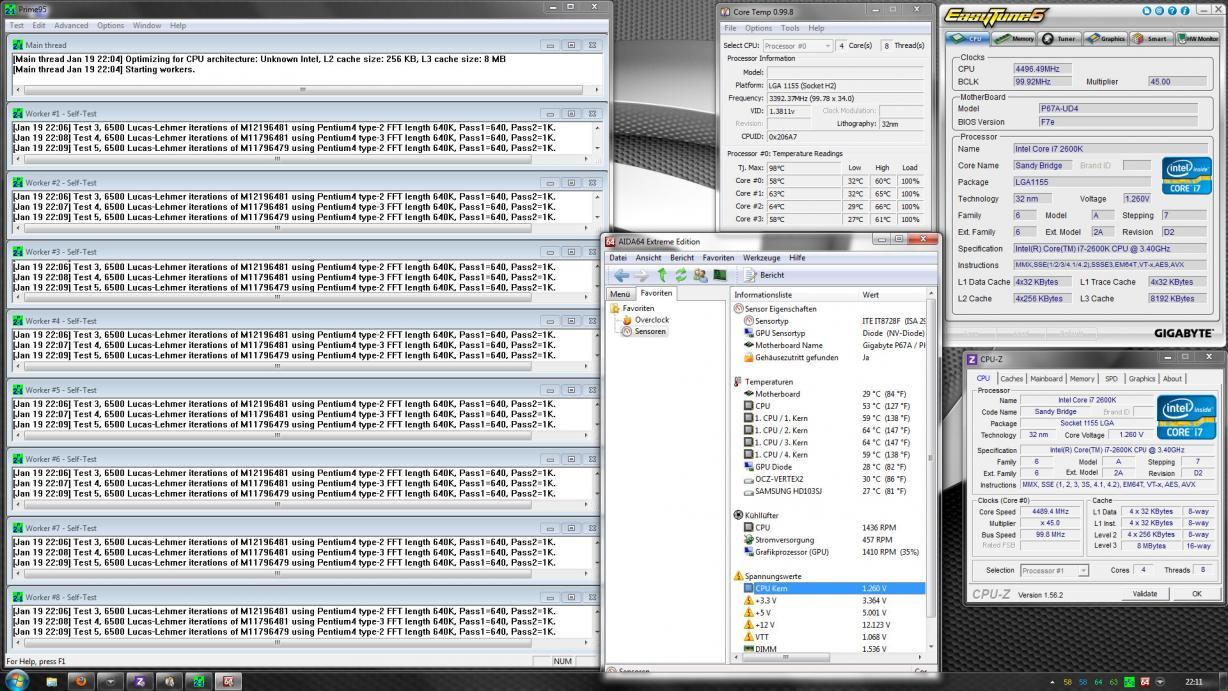Show hidden tray icons arrow

click(x=1051, y=681)
